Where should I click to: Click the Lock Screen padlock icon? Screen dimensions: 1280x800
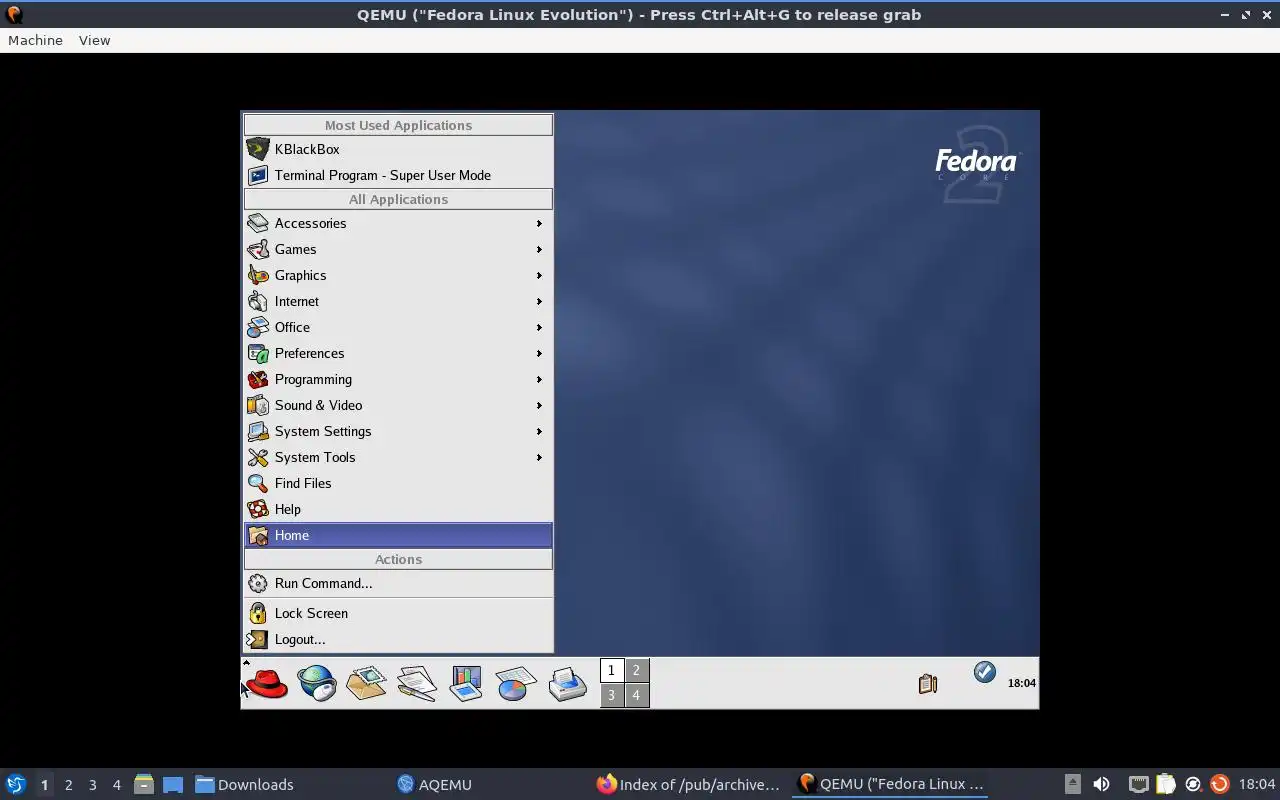(258, 613)
